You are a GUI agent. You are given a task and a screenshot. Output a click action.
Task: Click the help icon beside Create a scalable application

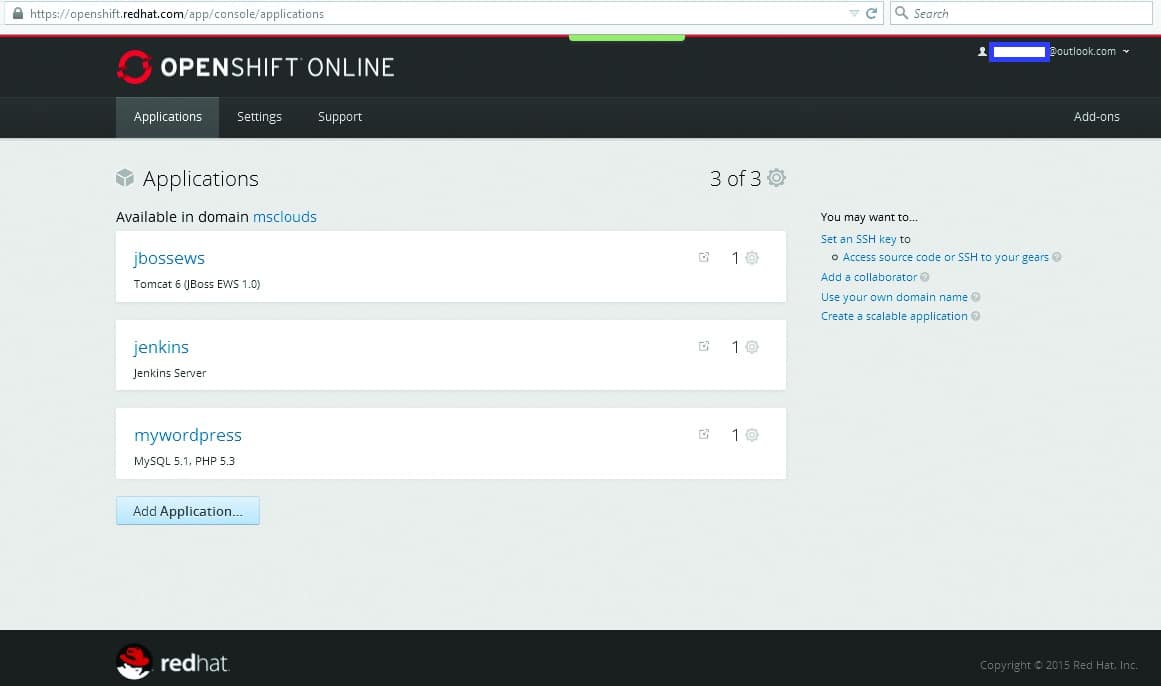click(x=976, y=316)
